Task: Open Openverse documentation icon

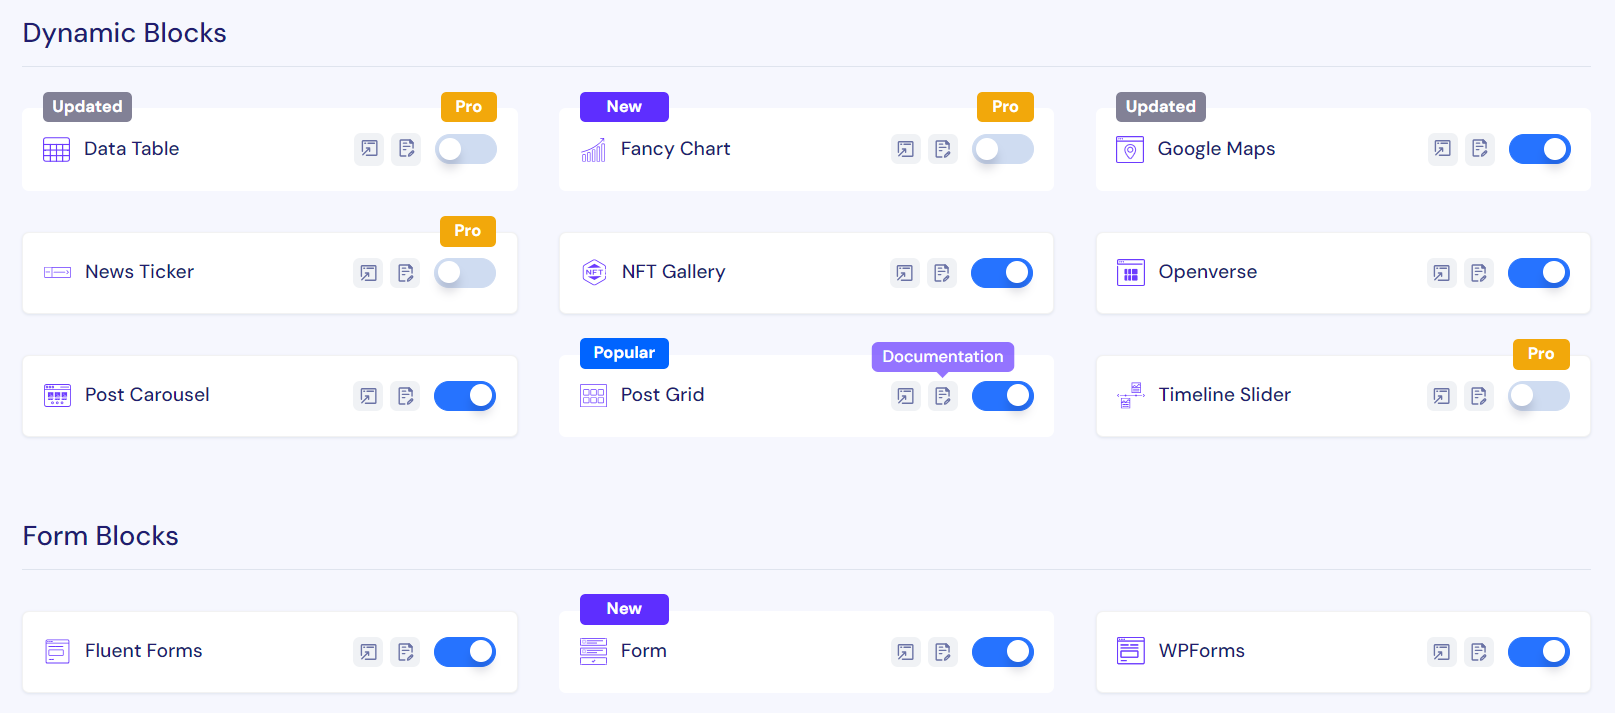Action: tap(1478, 273)
